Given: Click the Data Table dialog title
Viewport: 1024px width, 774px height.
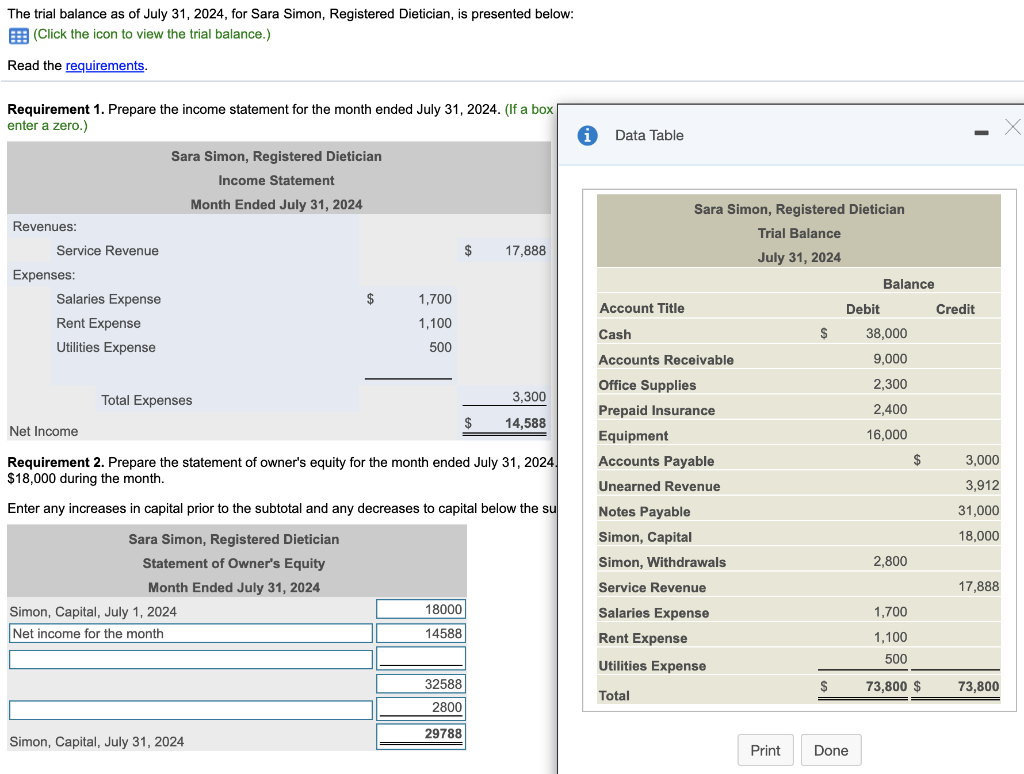Looking at the screenshot, I should [x=649, y=135].
